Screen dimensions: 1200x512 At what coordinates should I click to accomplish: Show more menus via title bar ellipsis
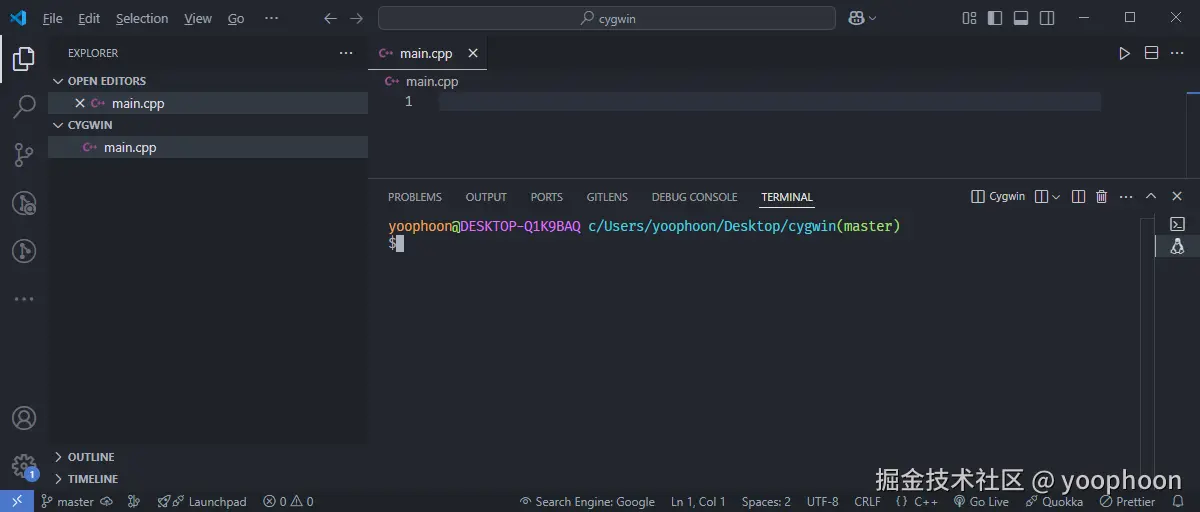click(x=272, y=18)
